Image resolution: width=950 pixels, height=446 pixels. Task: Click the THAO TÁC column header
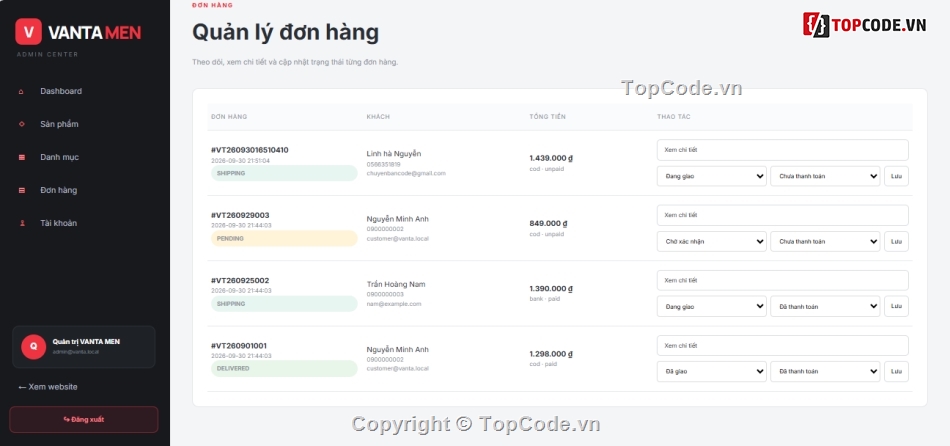pyautogui.click(x=674, y=117)
